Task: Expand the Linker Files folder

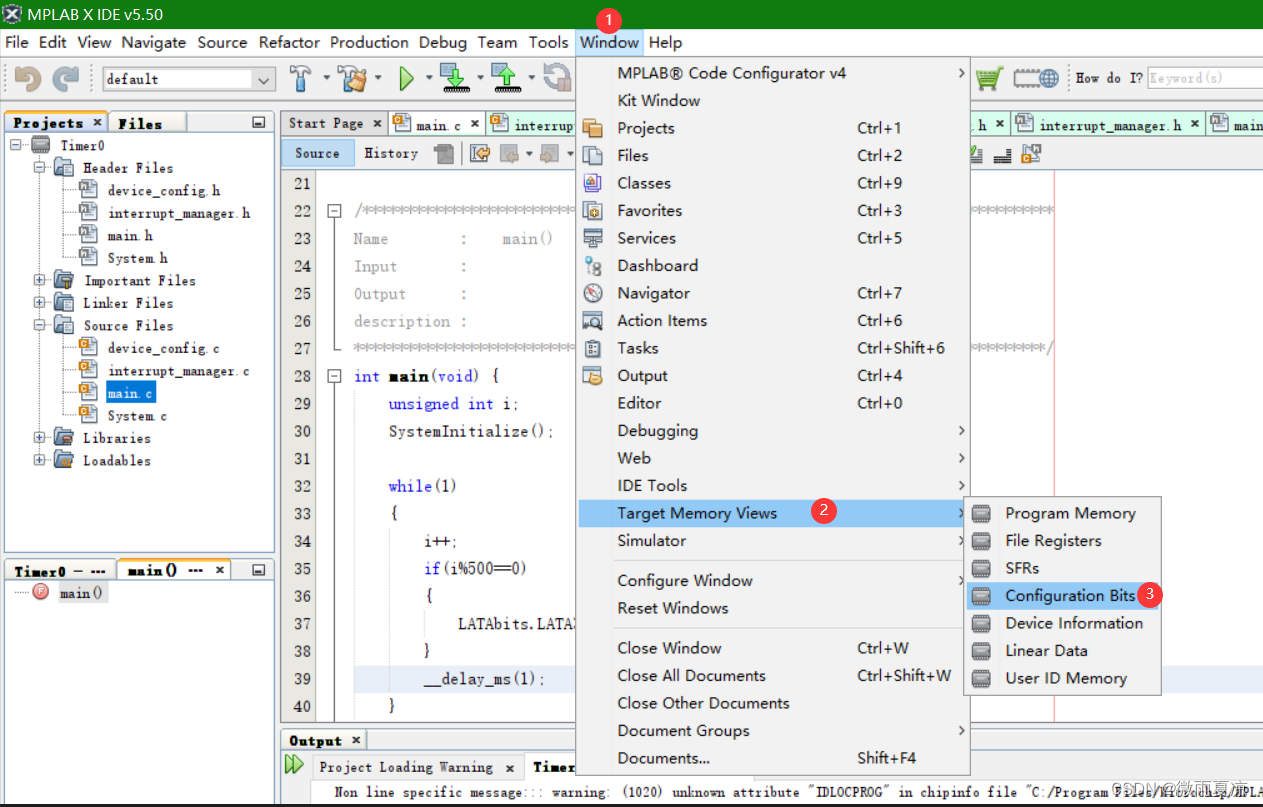Action: coord(39,303)
